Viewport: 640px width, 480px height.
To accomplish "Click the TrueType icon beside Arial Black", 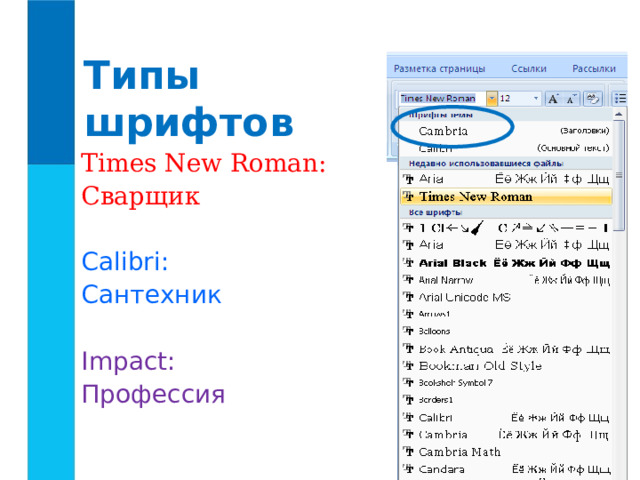I will click(408, 262).
